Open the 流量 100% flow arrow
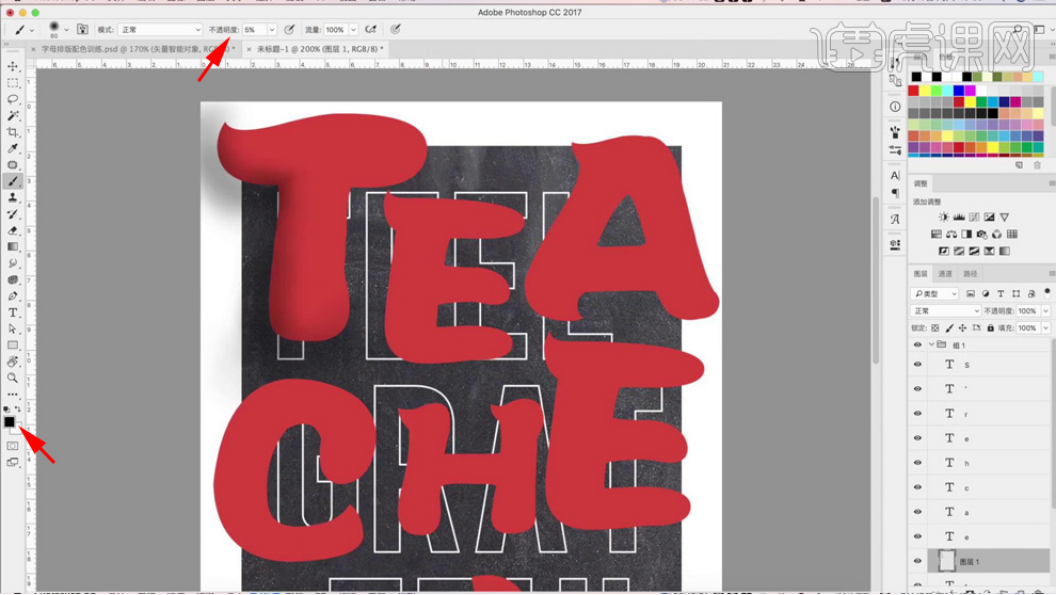Image resolution: width=1056 pixels, height=595 pixels. tap(353, 30)
